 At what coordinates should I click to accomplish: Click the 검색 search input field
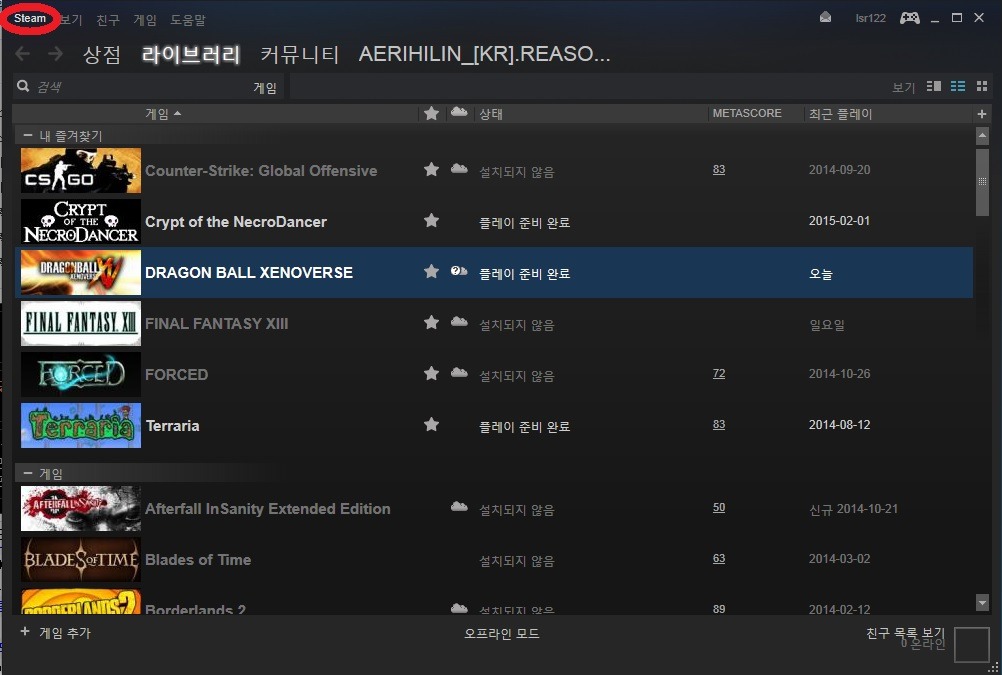point(130,88)
